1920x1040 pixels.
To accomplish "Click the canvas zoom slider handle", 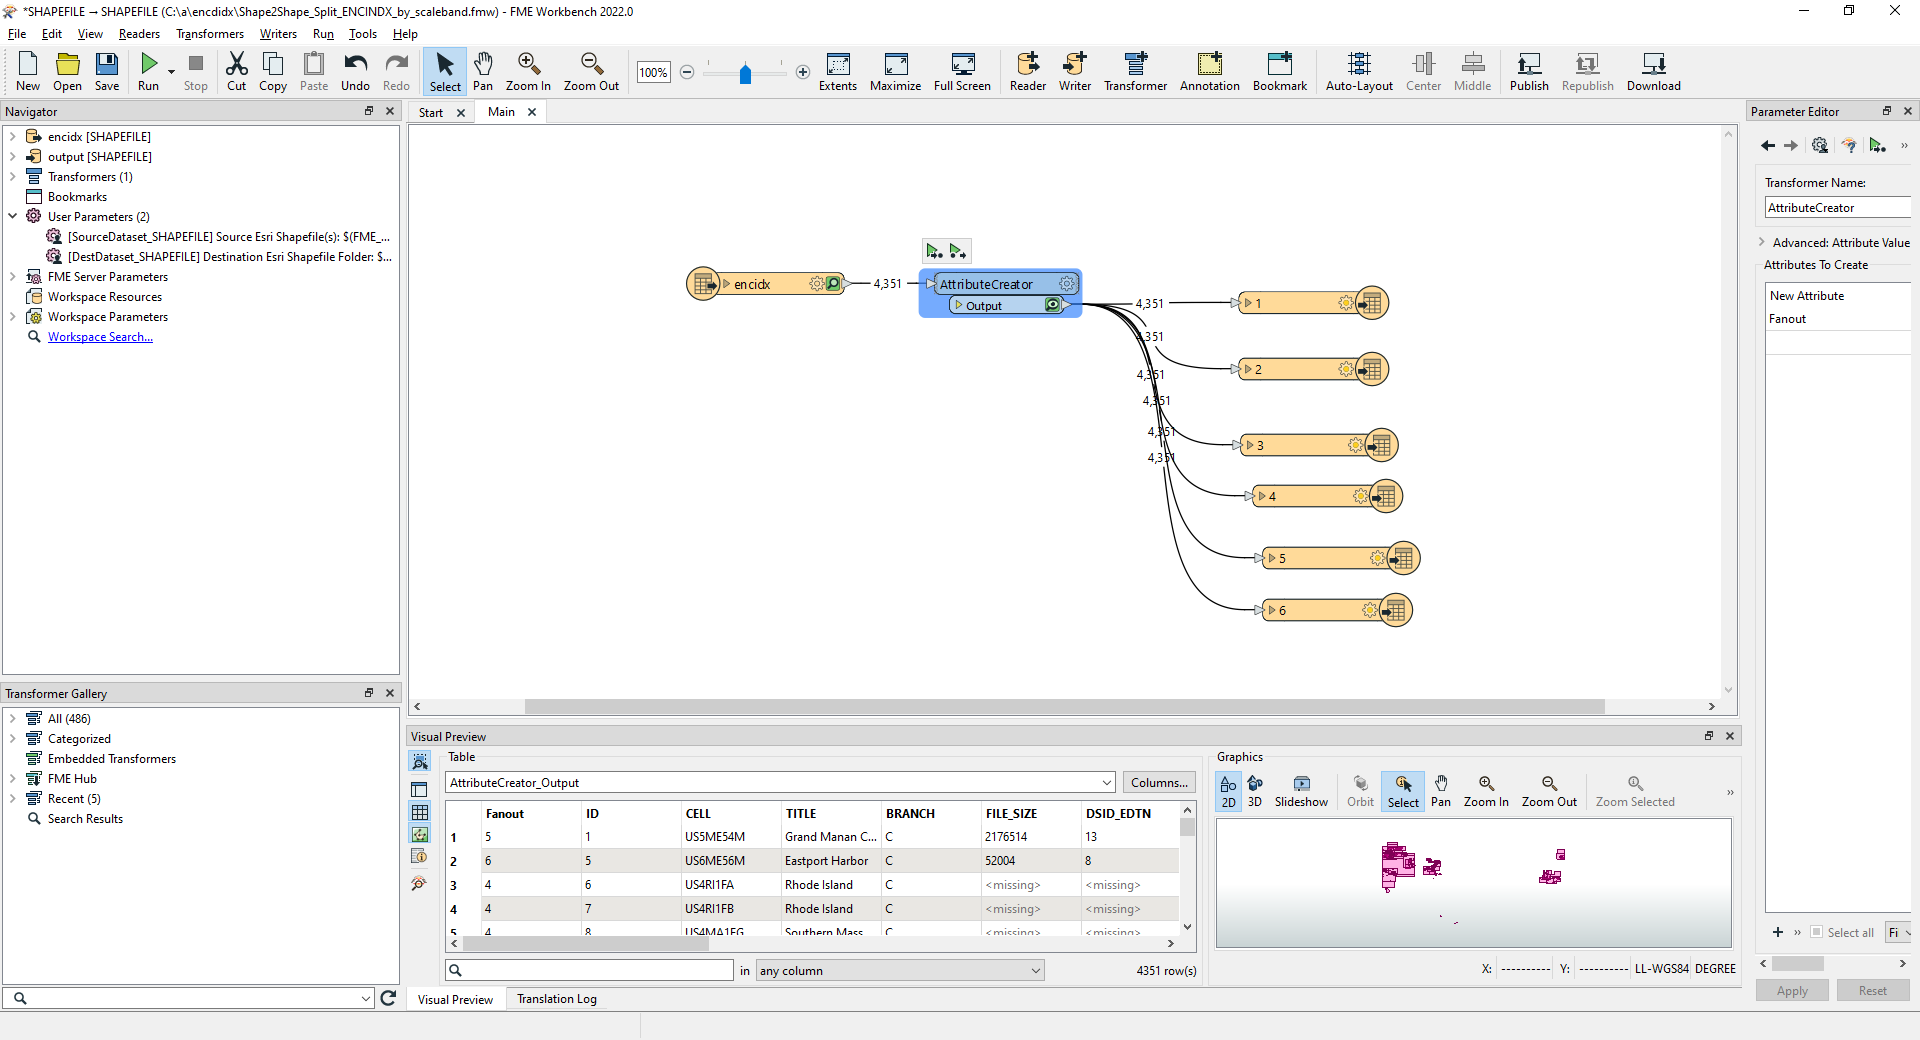I will pyautogui.click(x=745, y=73).
